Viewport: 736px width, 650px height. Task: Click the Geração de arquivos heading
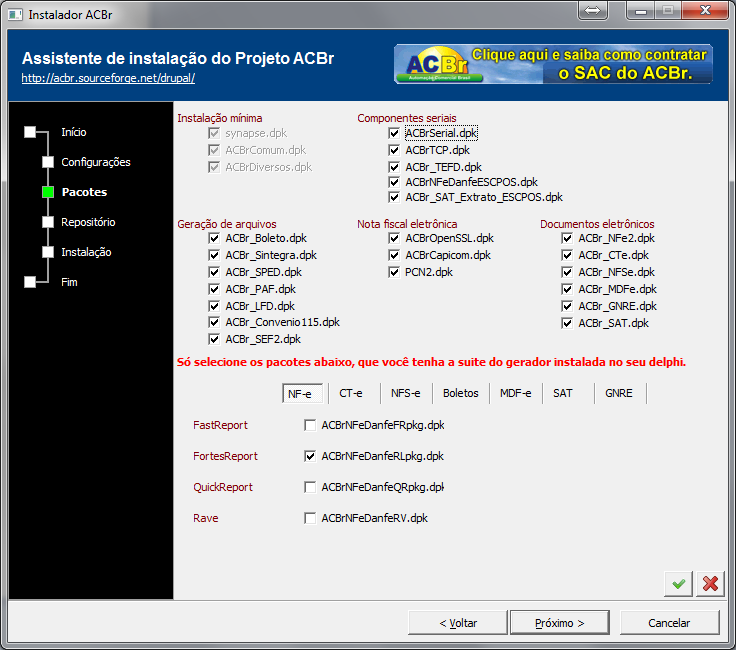coord(227,224)
